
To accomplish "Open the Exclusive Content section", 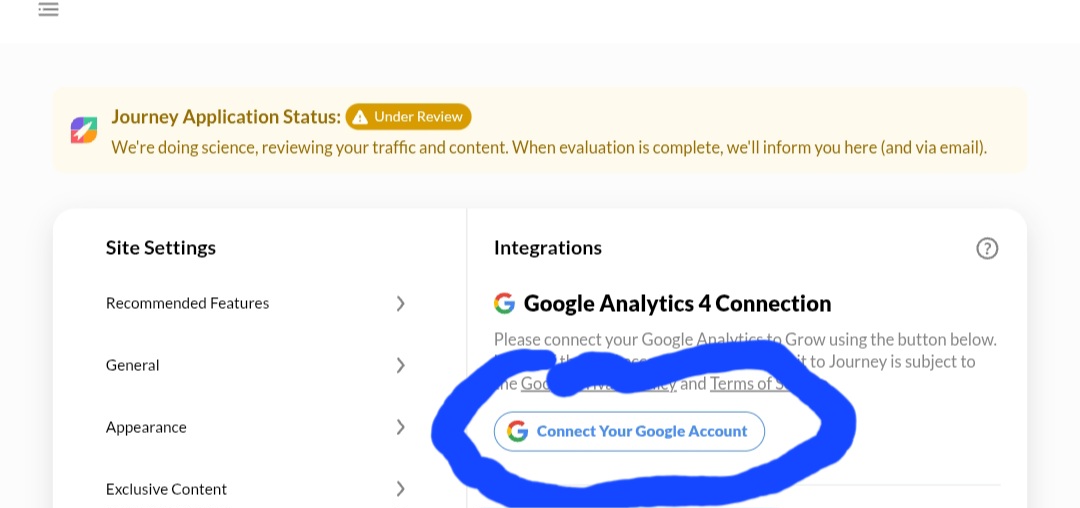I will 166,489.
